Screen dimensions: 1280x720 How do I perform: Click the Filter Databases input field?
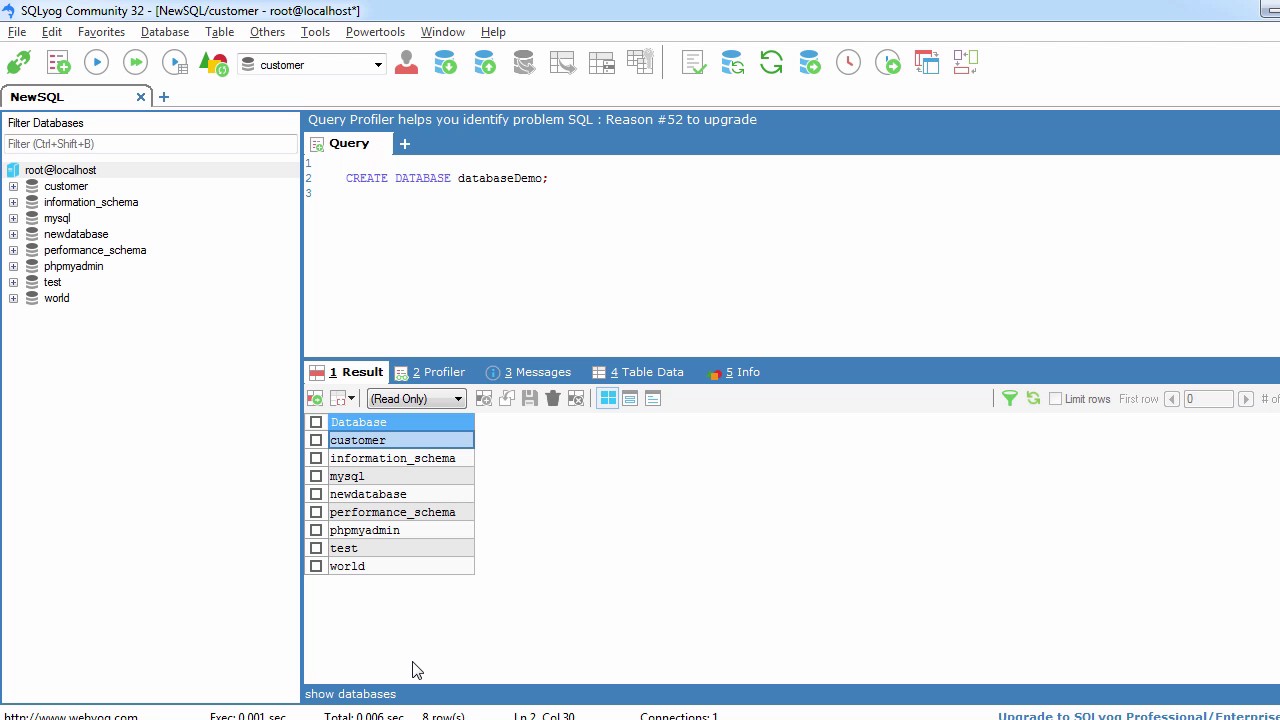point(150,144)
